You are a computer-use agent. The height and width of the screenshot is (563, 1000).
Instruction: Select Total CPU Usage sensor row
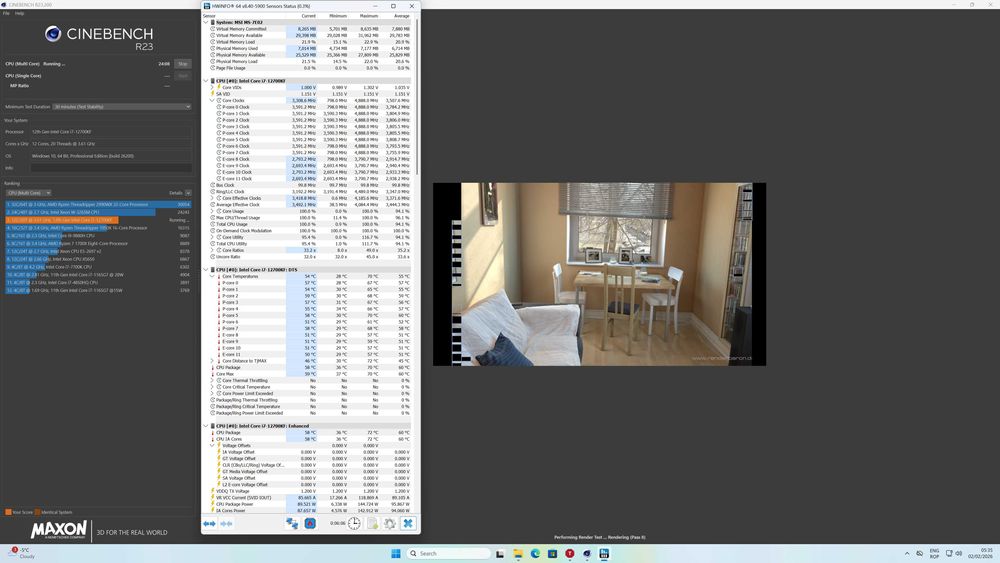(307, 224)
